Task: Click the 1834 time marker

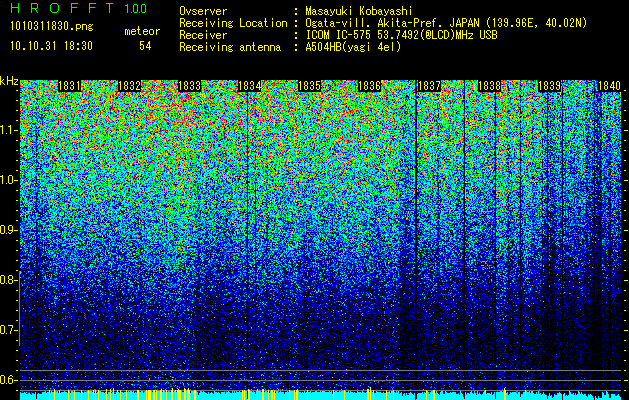Action: click(x=250, y=86)
